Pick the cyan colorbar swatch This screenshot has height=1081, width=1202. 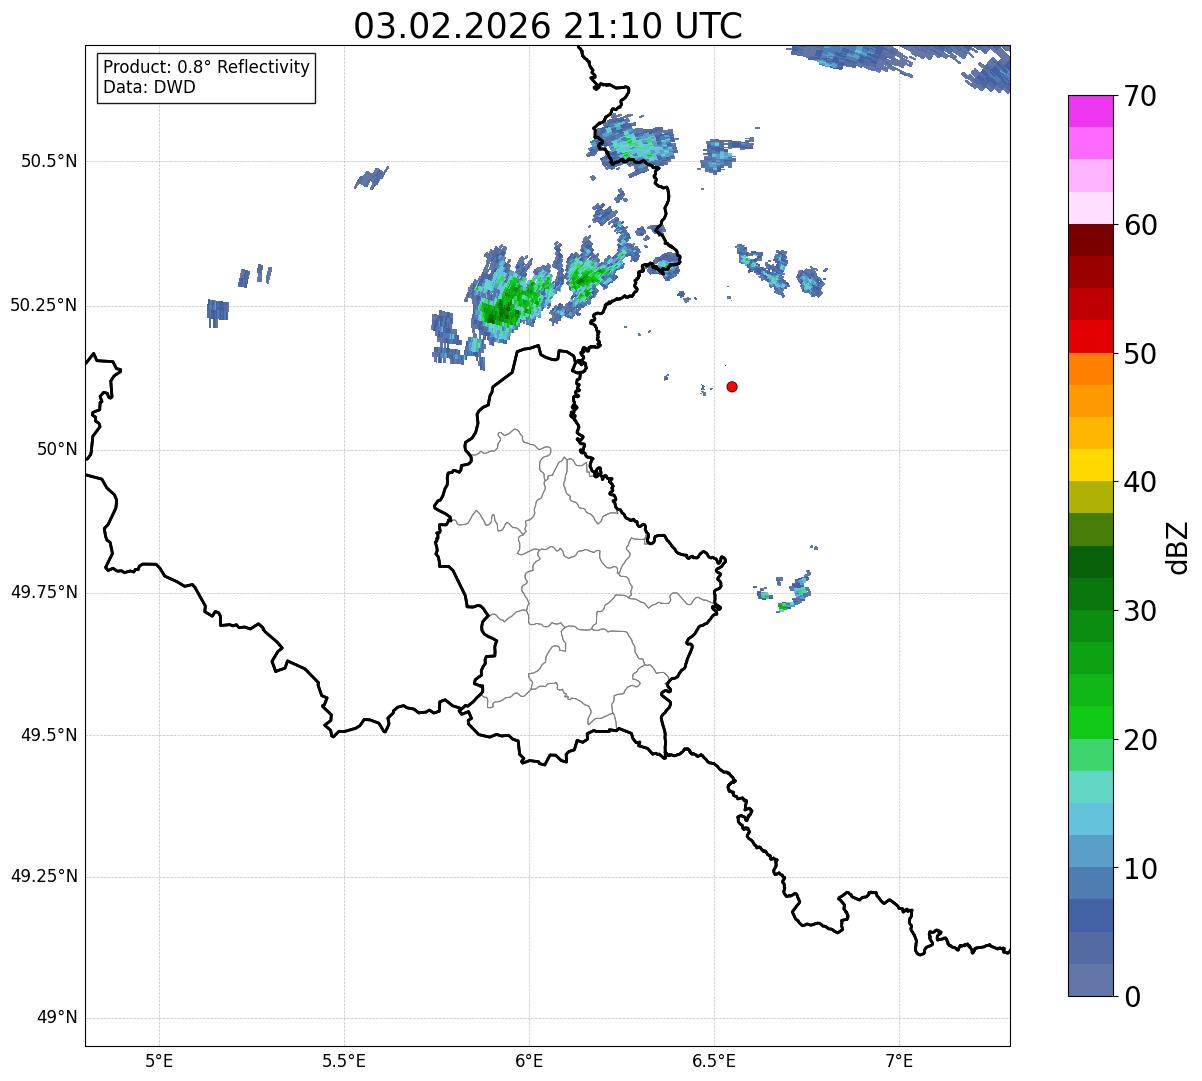click(1090, 819)
